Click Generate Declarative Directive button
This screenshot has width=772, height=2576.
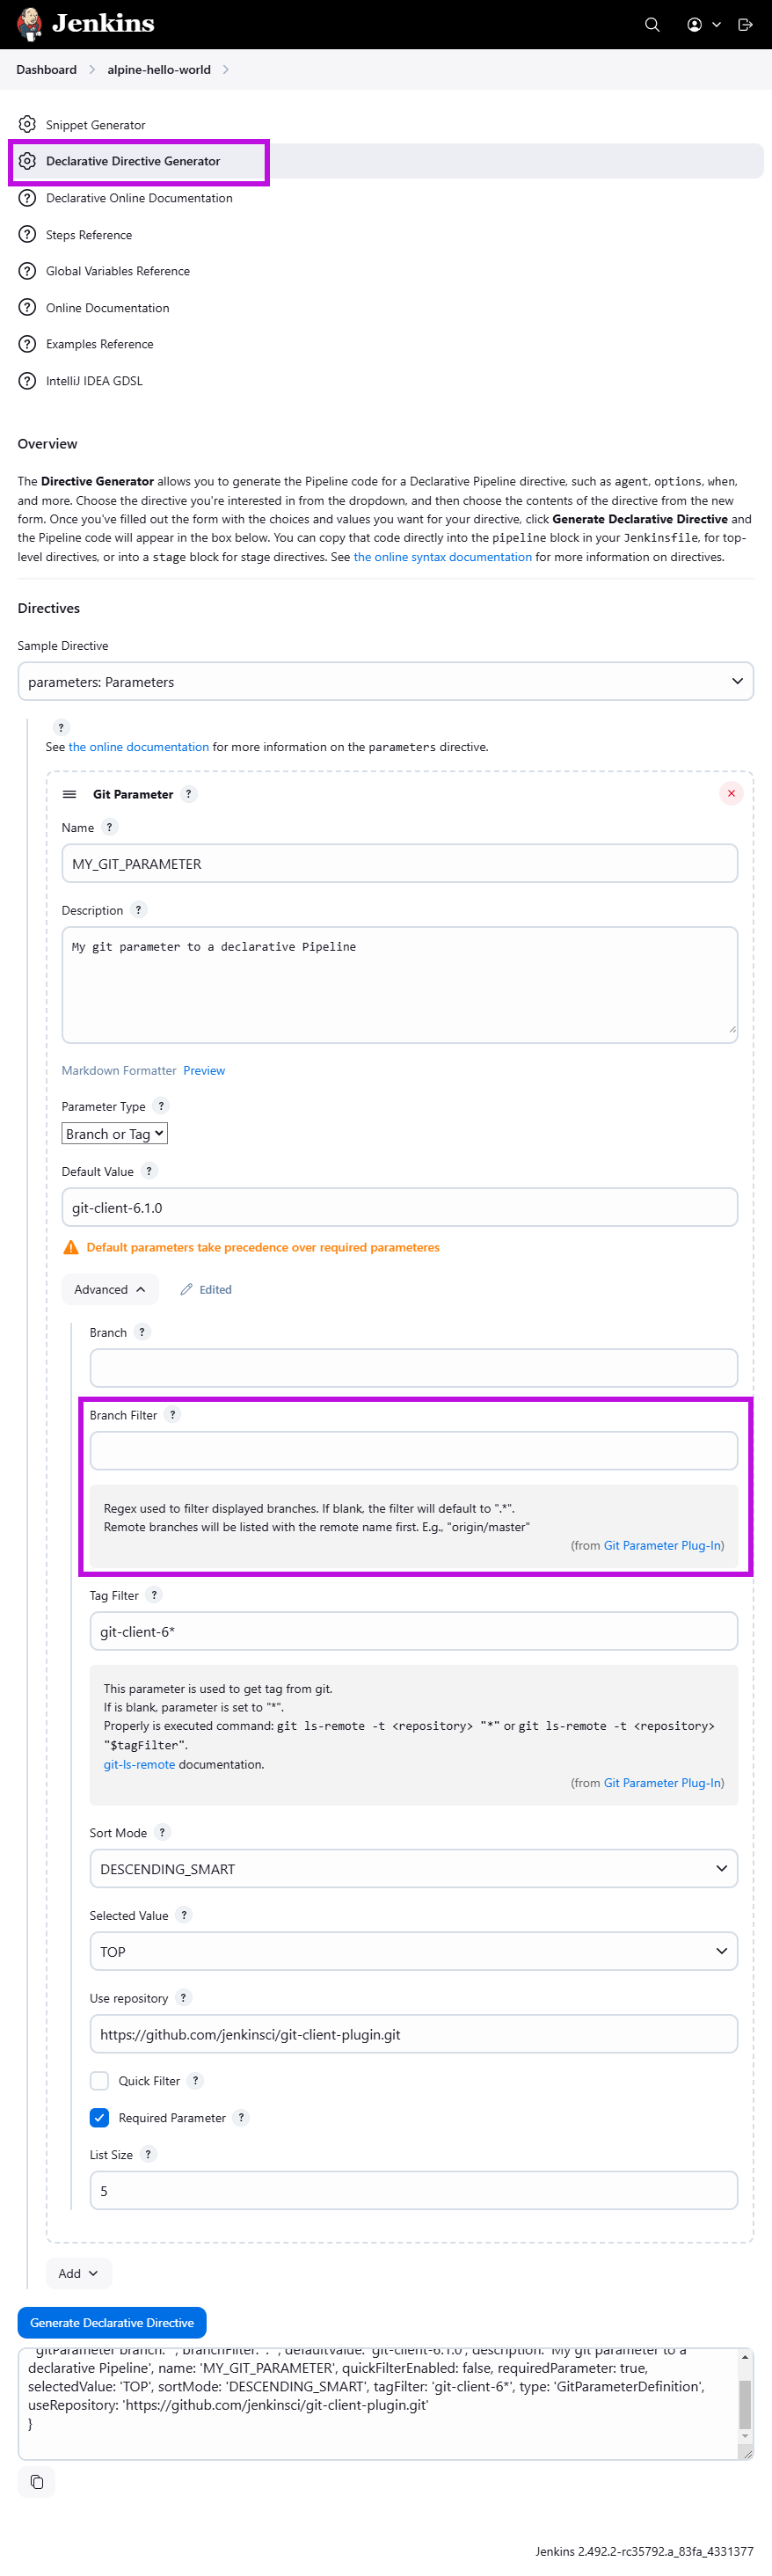pos(112,2323)
